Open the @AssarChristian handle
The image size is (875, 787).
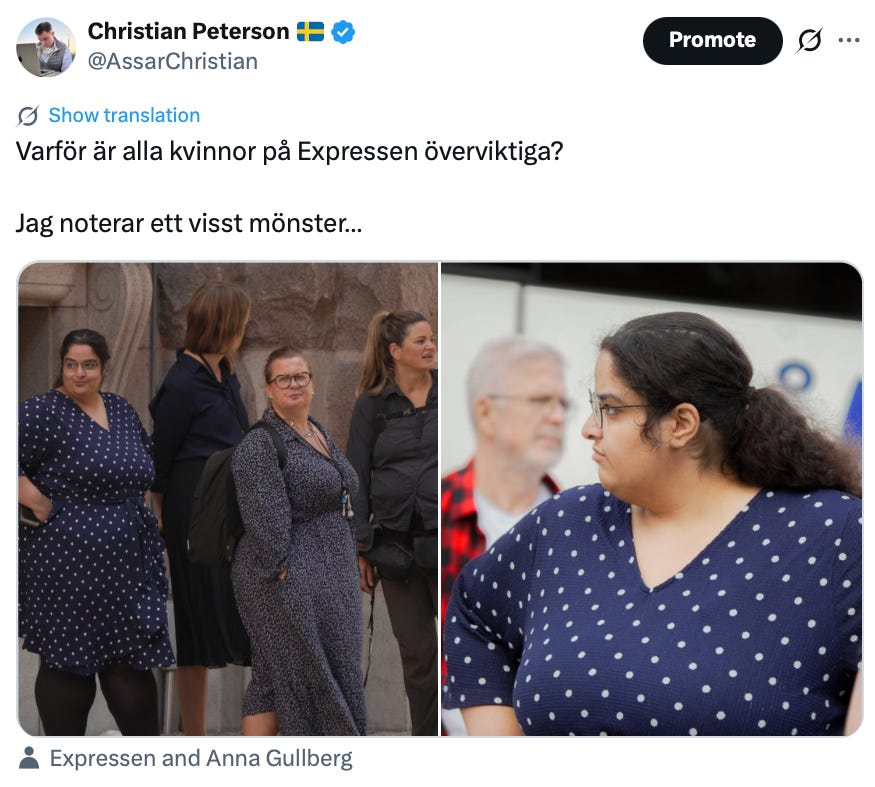click(x=172, y=61)
